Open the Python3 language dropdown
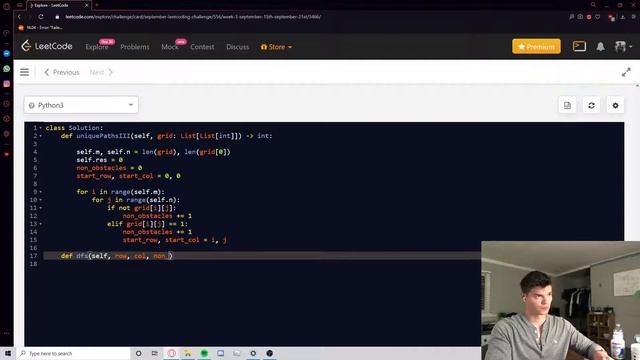The width and height of the screenshot is (640, 360). 81,105
